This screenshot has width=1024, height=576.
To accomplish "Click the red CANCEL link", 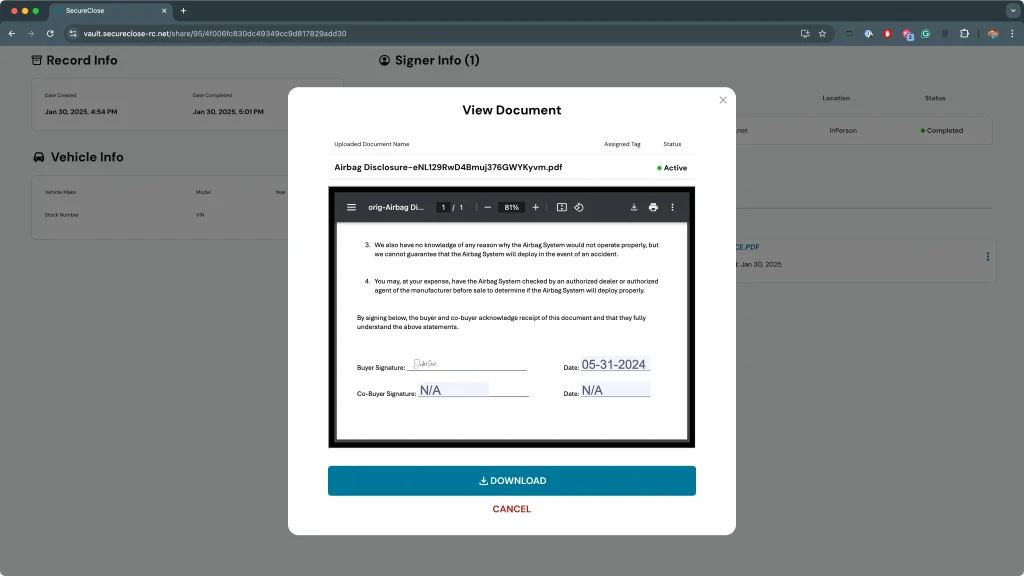I will pyautogui.click(x=511, y=509).
